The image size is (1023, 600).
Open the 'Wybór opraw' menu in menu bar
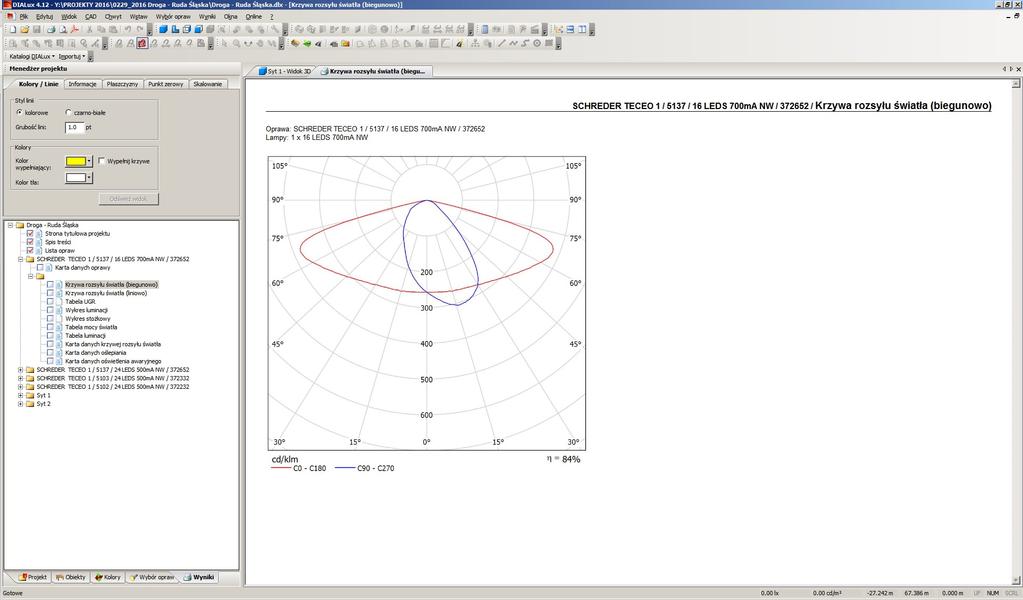173,16
